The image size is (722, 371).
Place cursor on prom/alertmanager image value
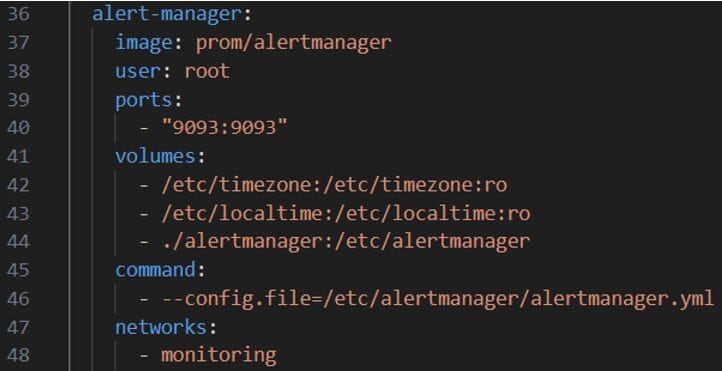click(x=294, y=43)
